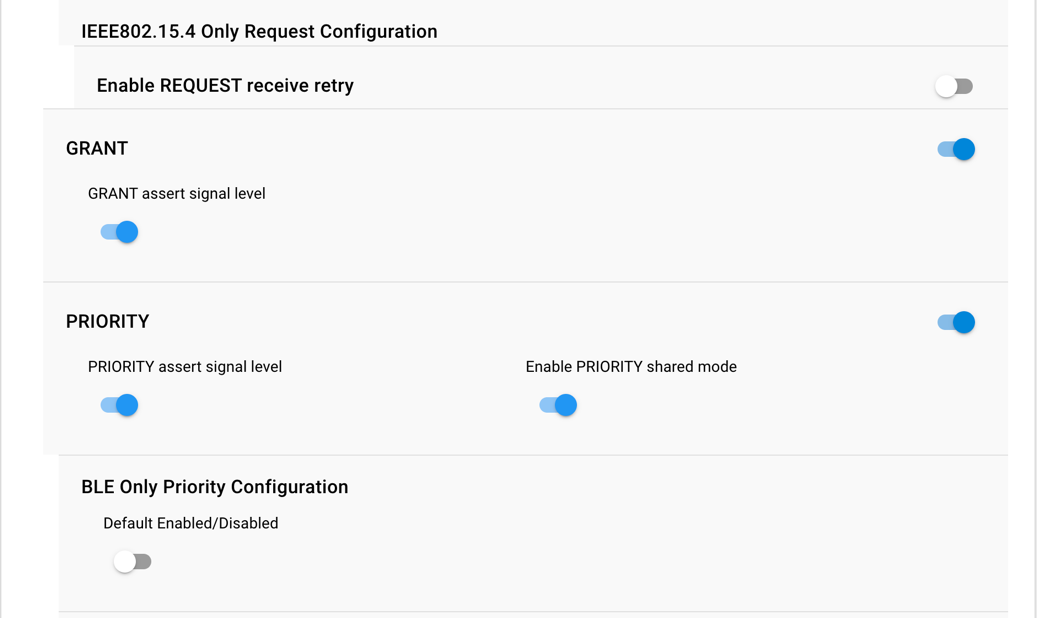Image resolution: width=1037 pixels, height=618 pixels.
Task: Disable the PRIORITY main switch
Action: 956,322
